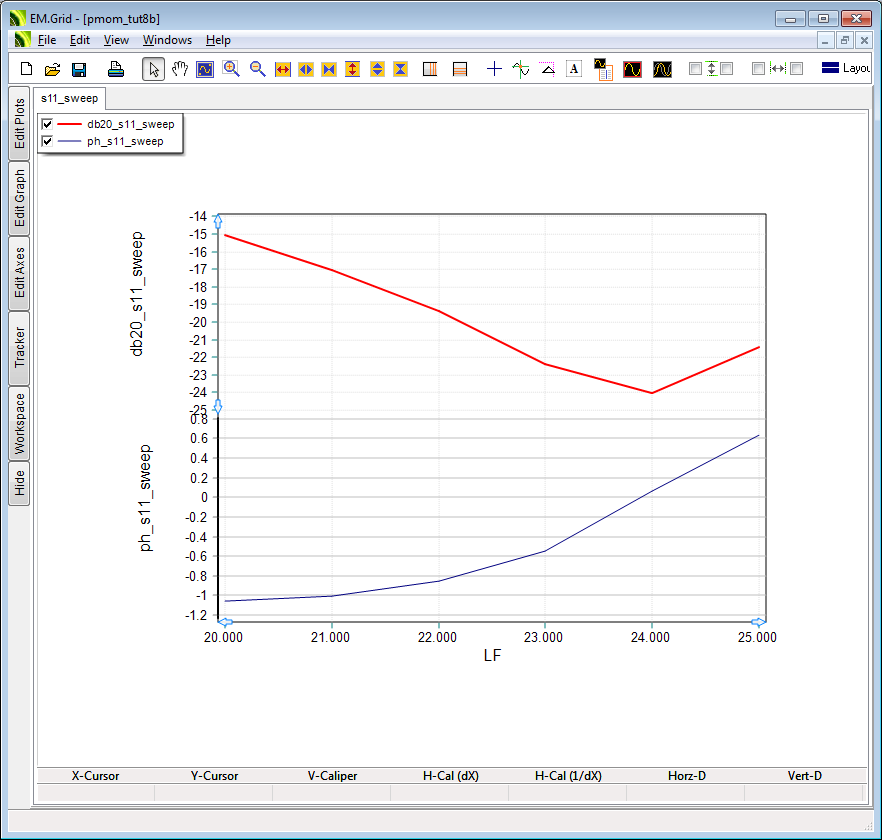This screenshot has width=882, height=840.
Task: Select the Pan hand tool
Action: [x=180, y=69]
